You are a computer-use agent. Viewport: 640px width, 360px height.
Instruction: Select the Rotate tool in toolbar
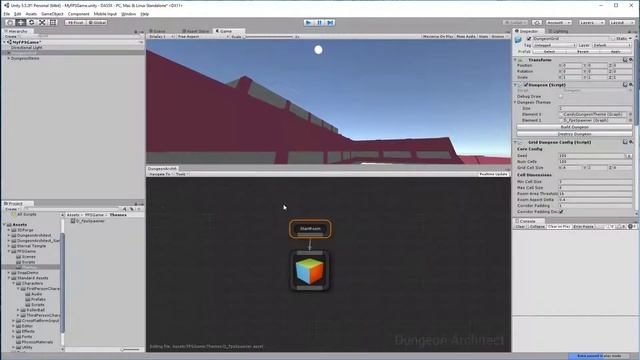point(31,22)
